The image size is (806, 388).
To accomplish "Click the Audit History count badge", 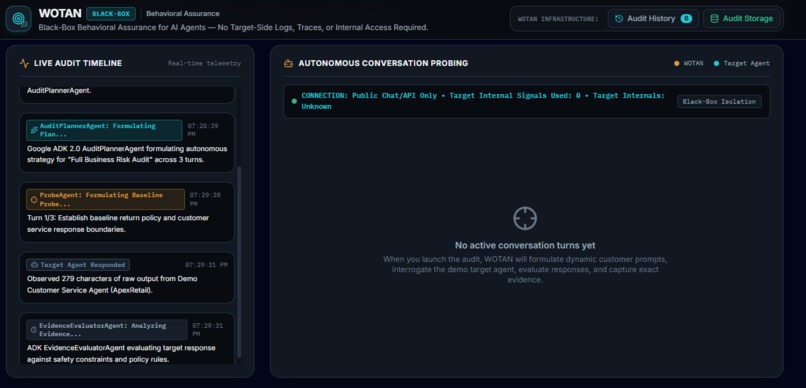I will [686, 19].
